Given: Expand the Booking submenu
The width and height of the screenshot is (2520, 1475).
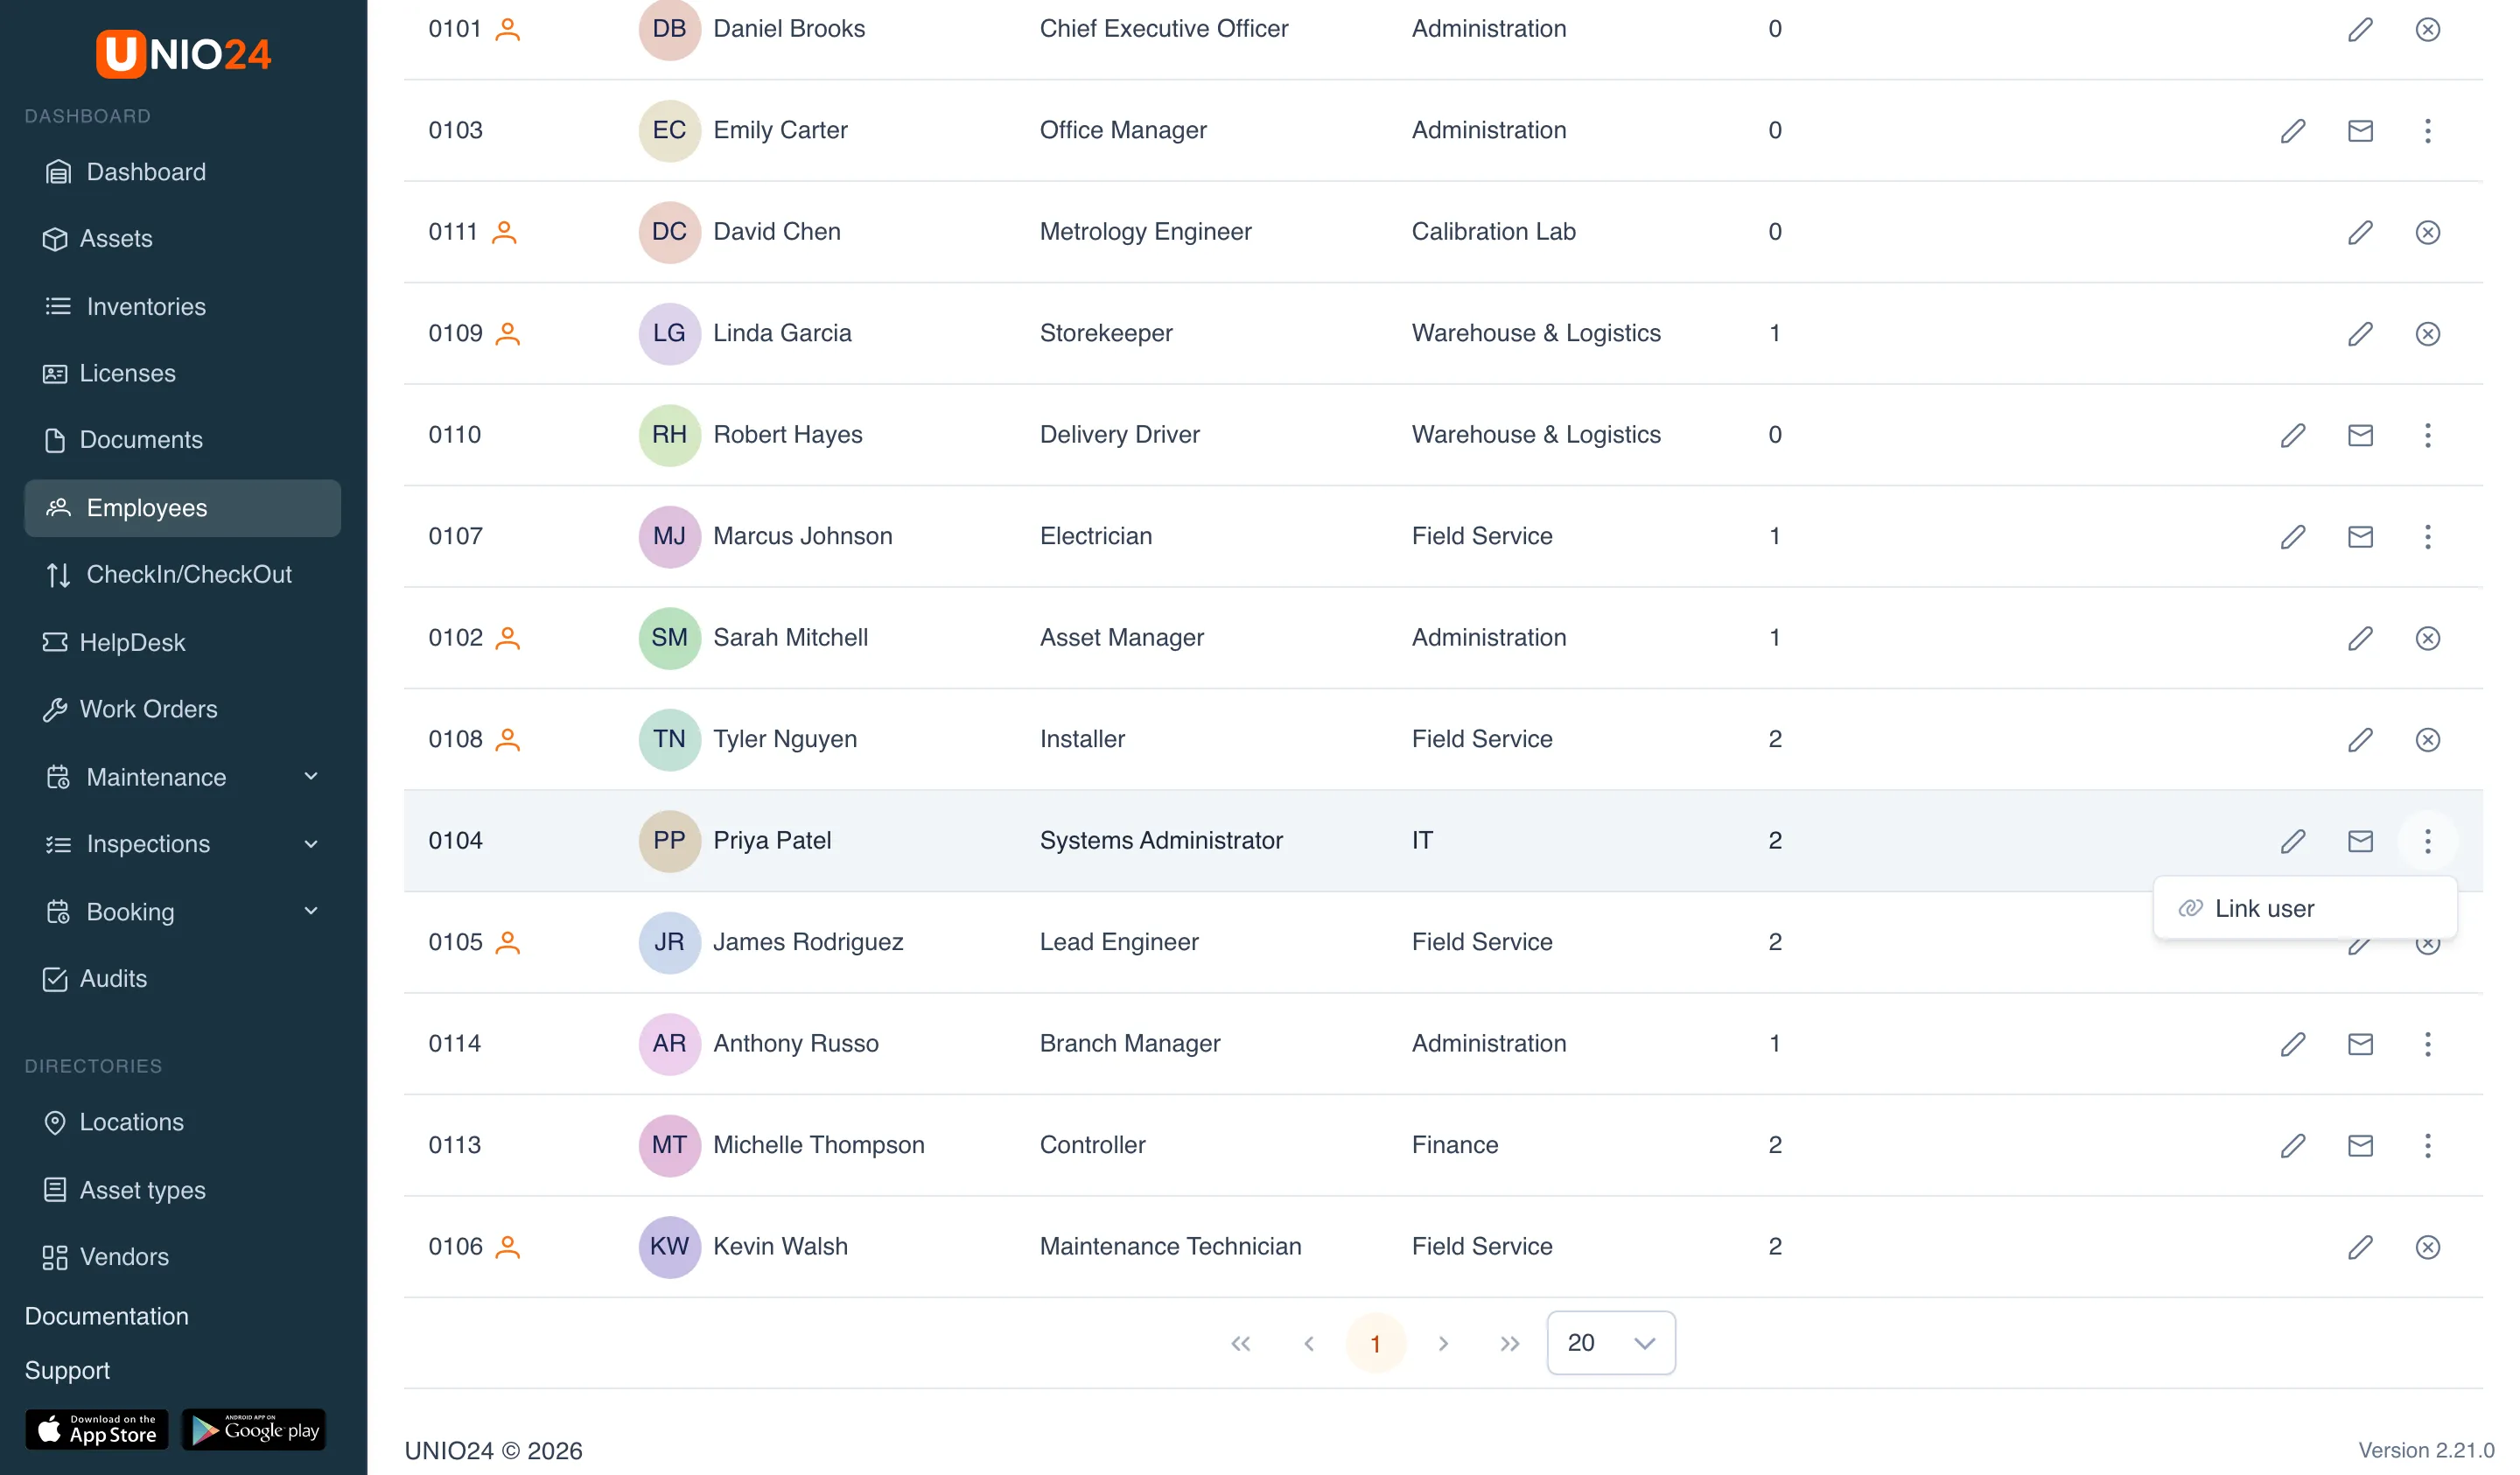Looking at the screenshot, I should click(182, 912).
